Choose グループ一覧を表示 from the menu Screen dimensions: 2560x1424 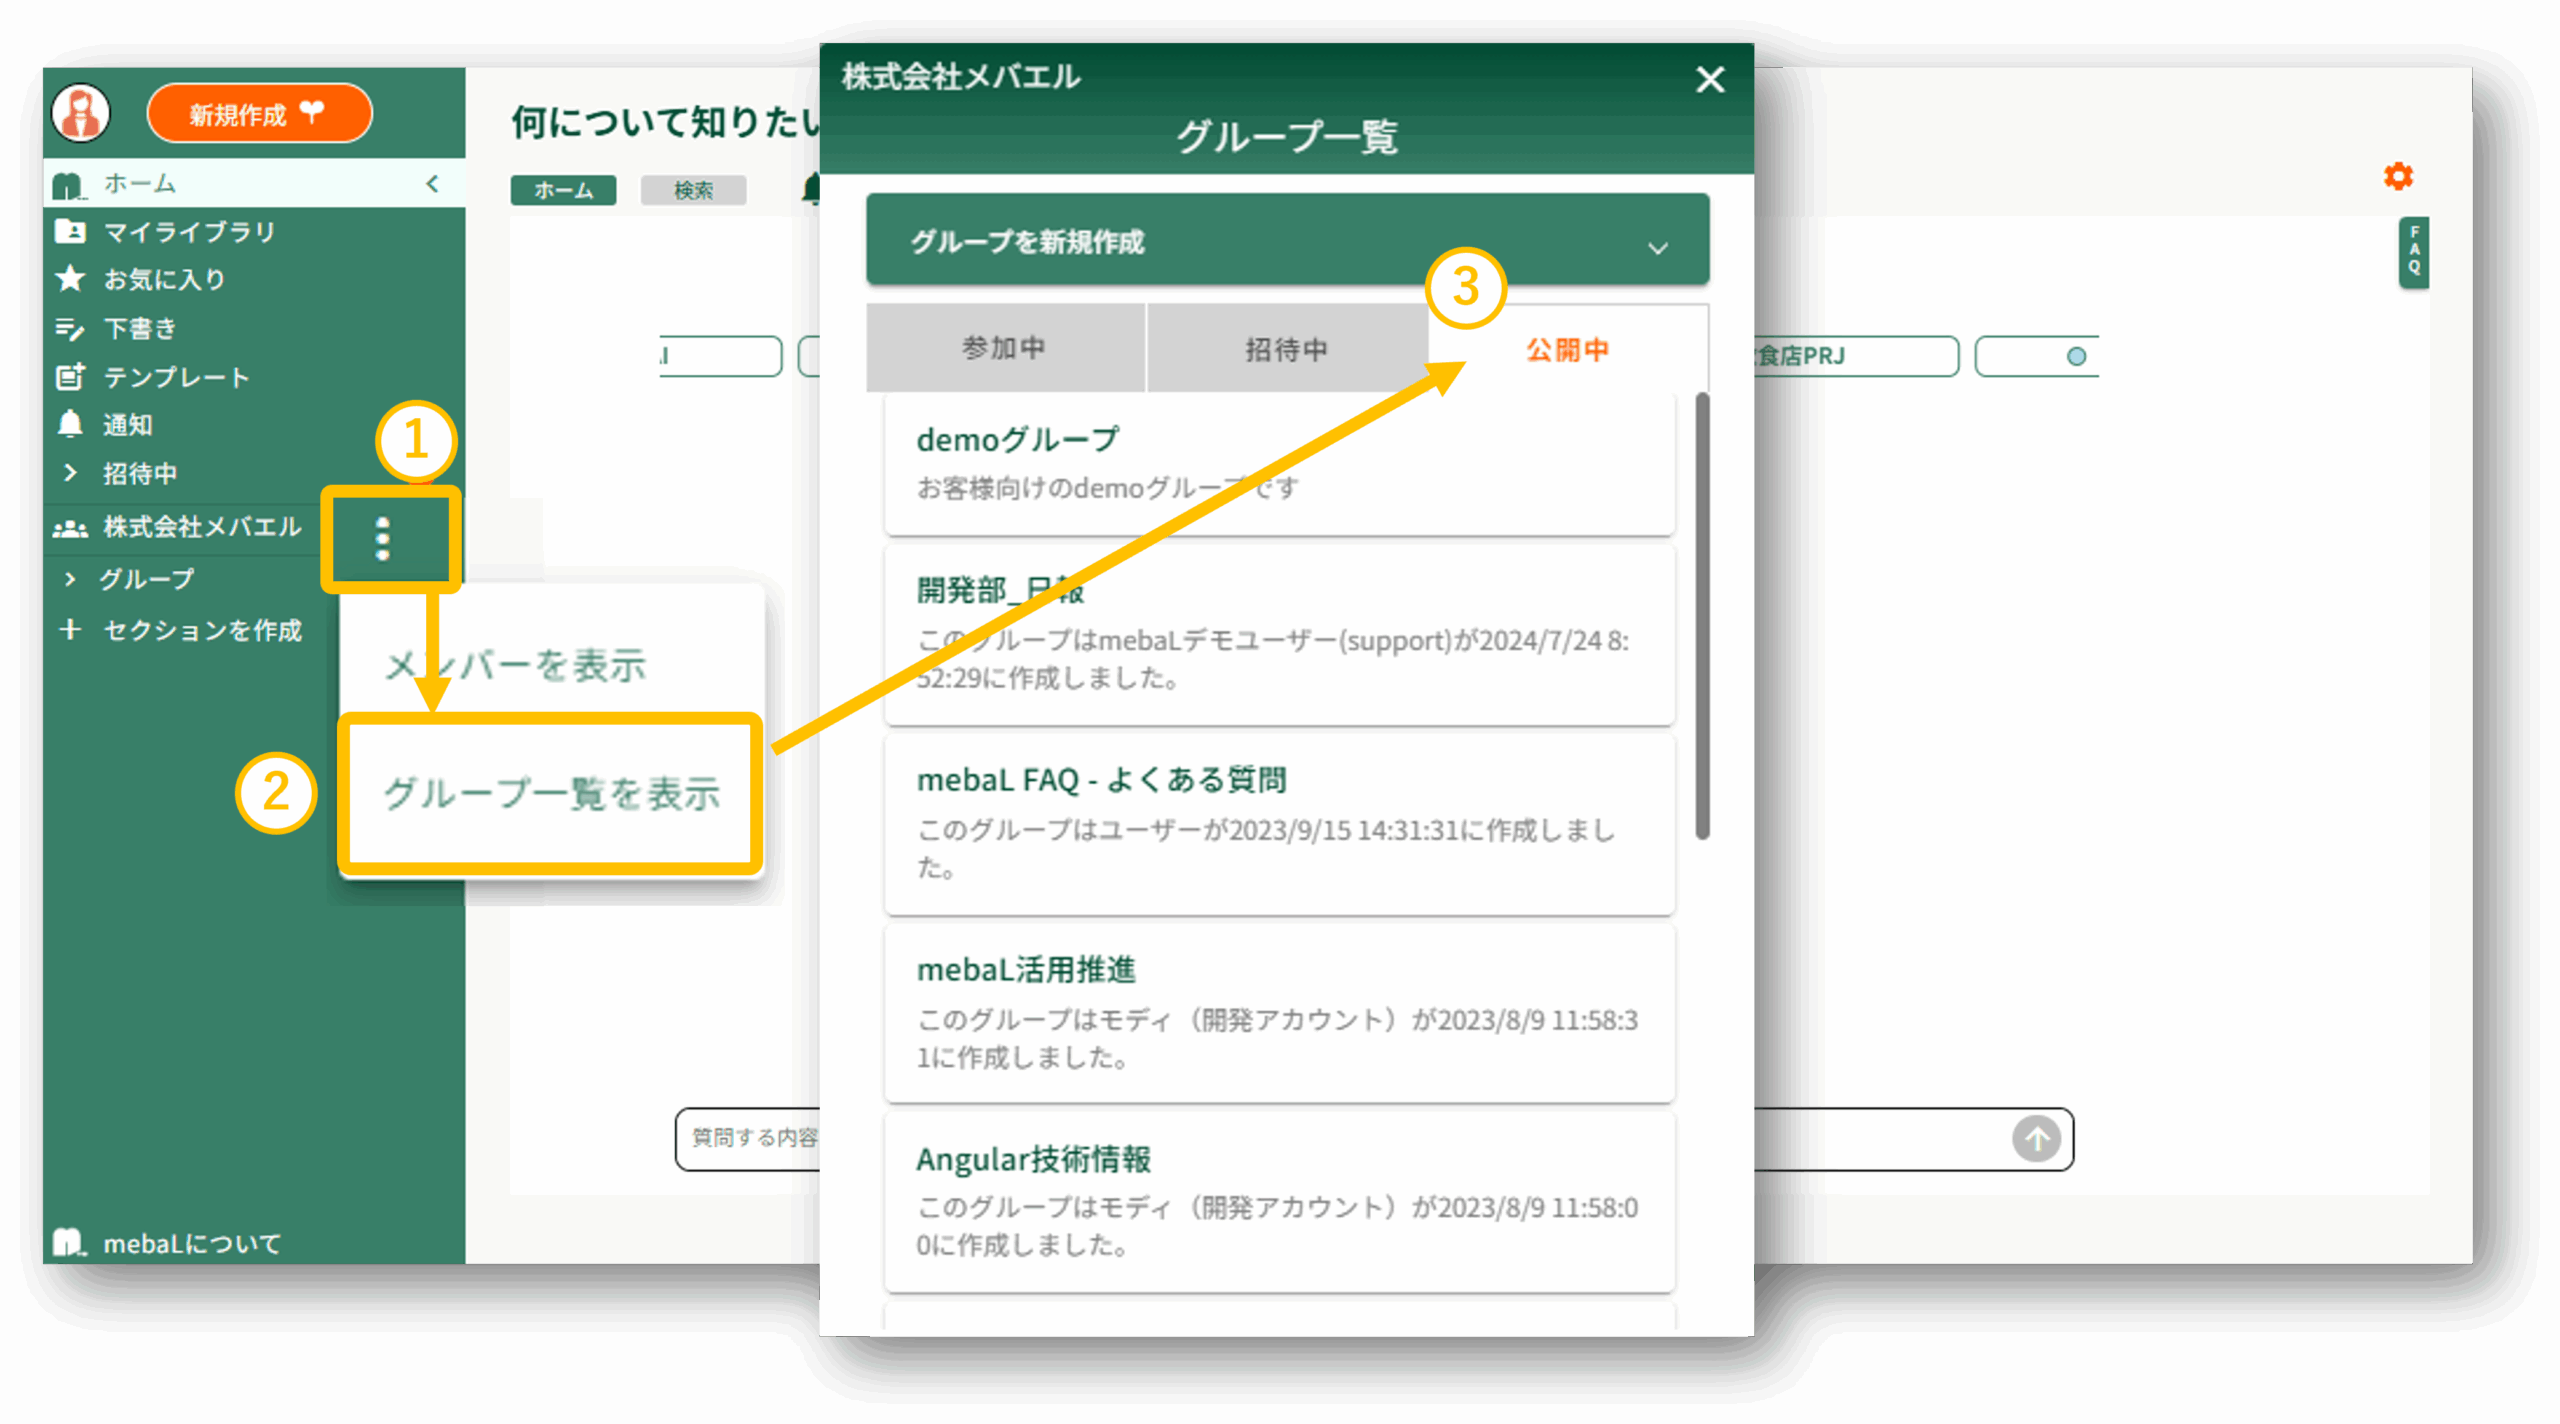pyautogui.click(x=551, y=794)
